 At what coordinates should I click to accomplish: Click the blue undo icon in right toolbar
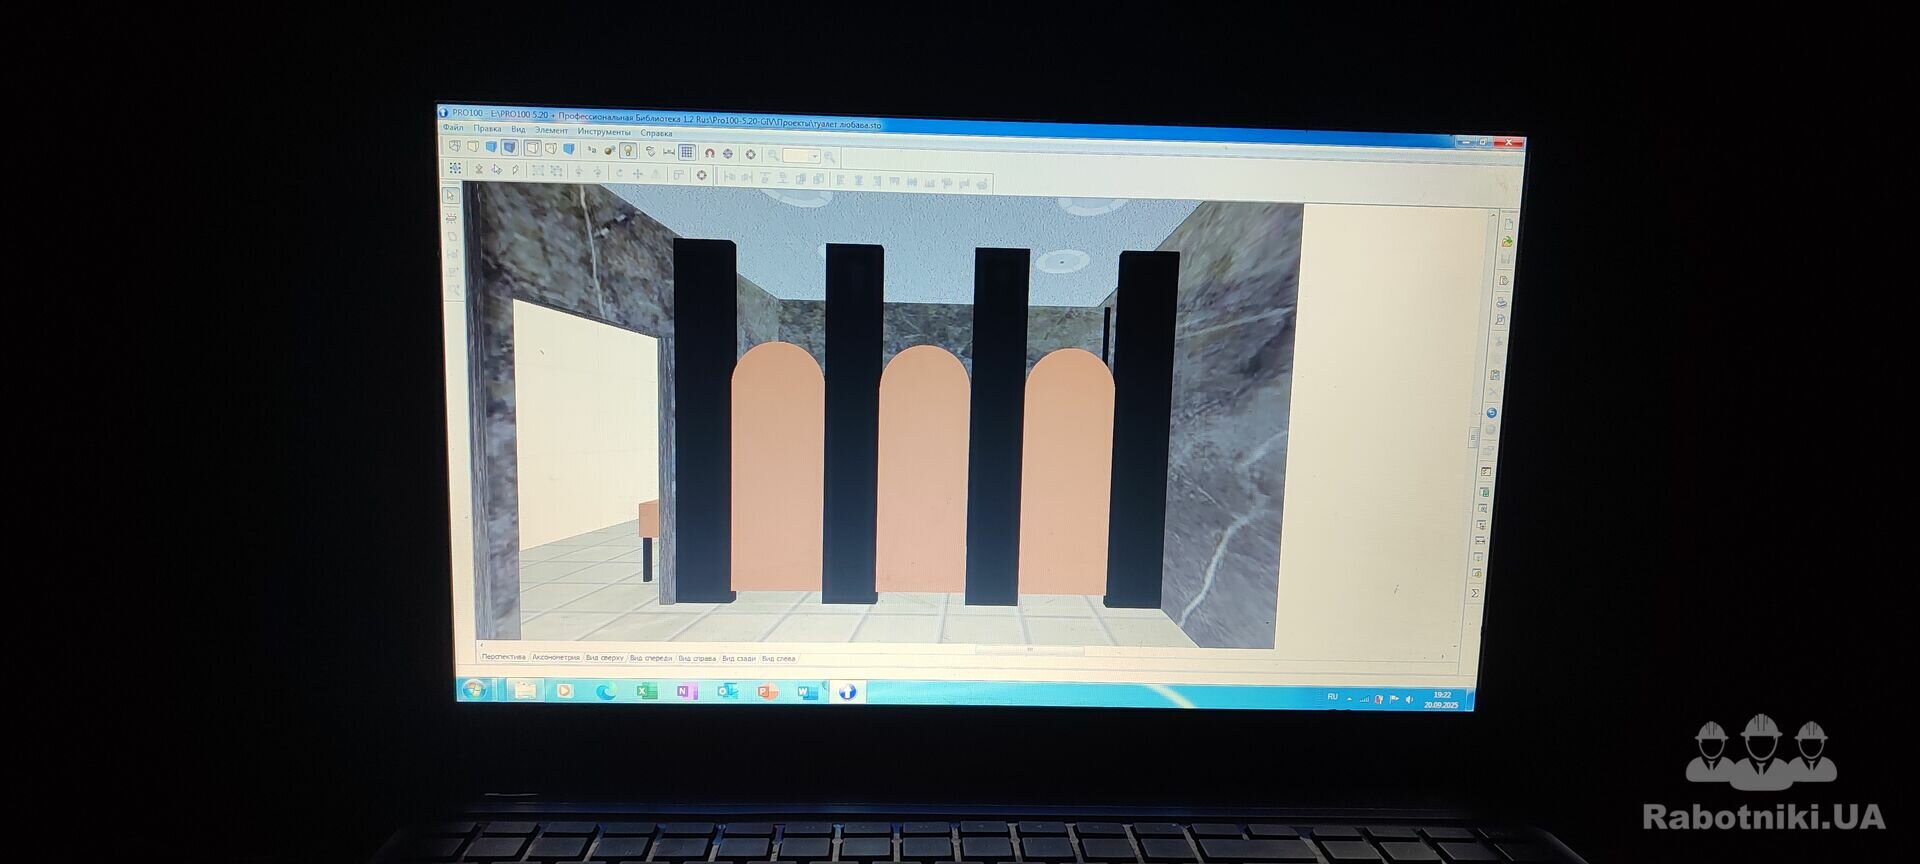1491,412
